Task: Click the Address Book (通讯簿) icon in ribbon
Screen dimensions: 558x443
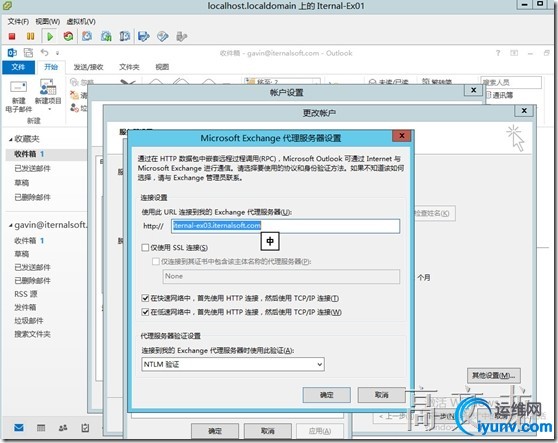Action: click(x=500, y=95)
